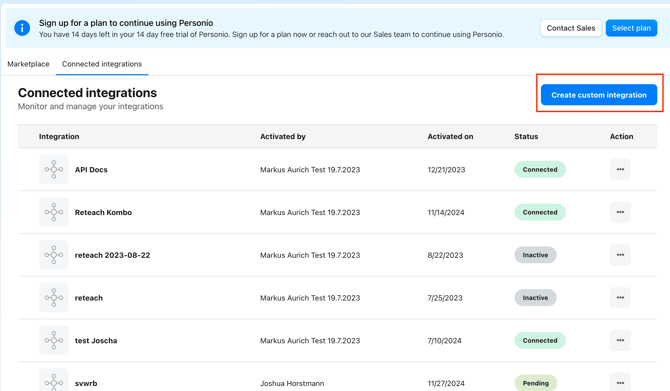Click the Reteach Kombo integration name

pos(103,212)
